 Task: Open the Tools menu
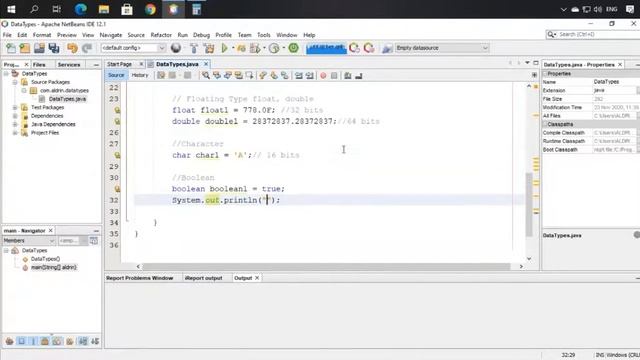[x=264, y=35]
